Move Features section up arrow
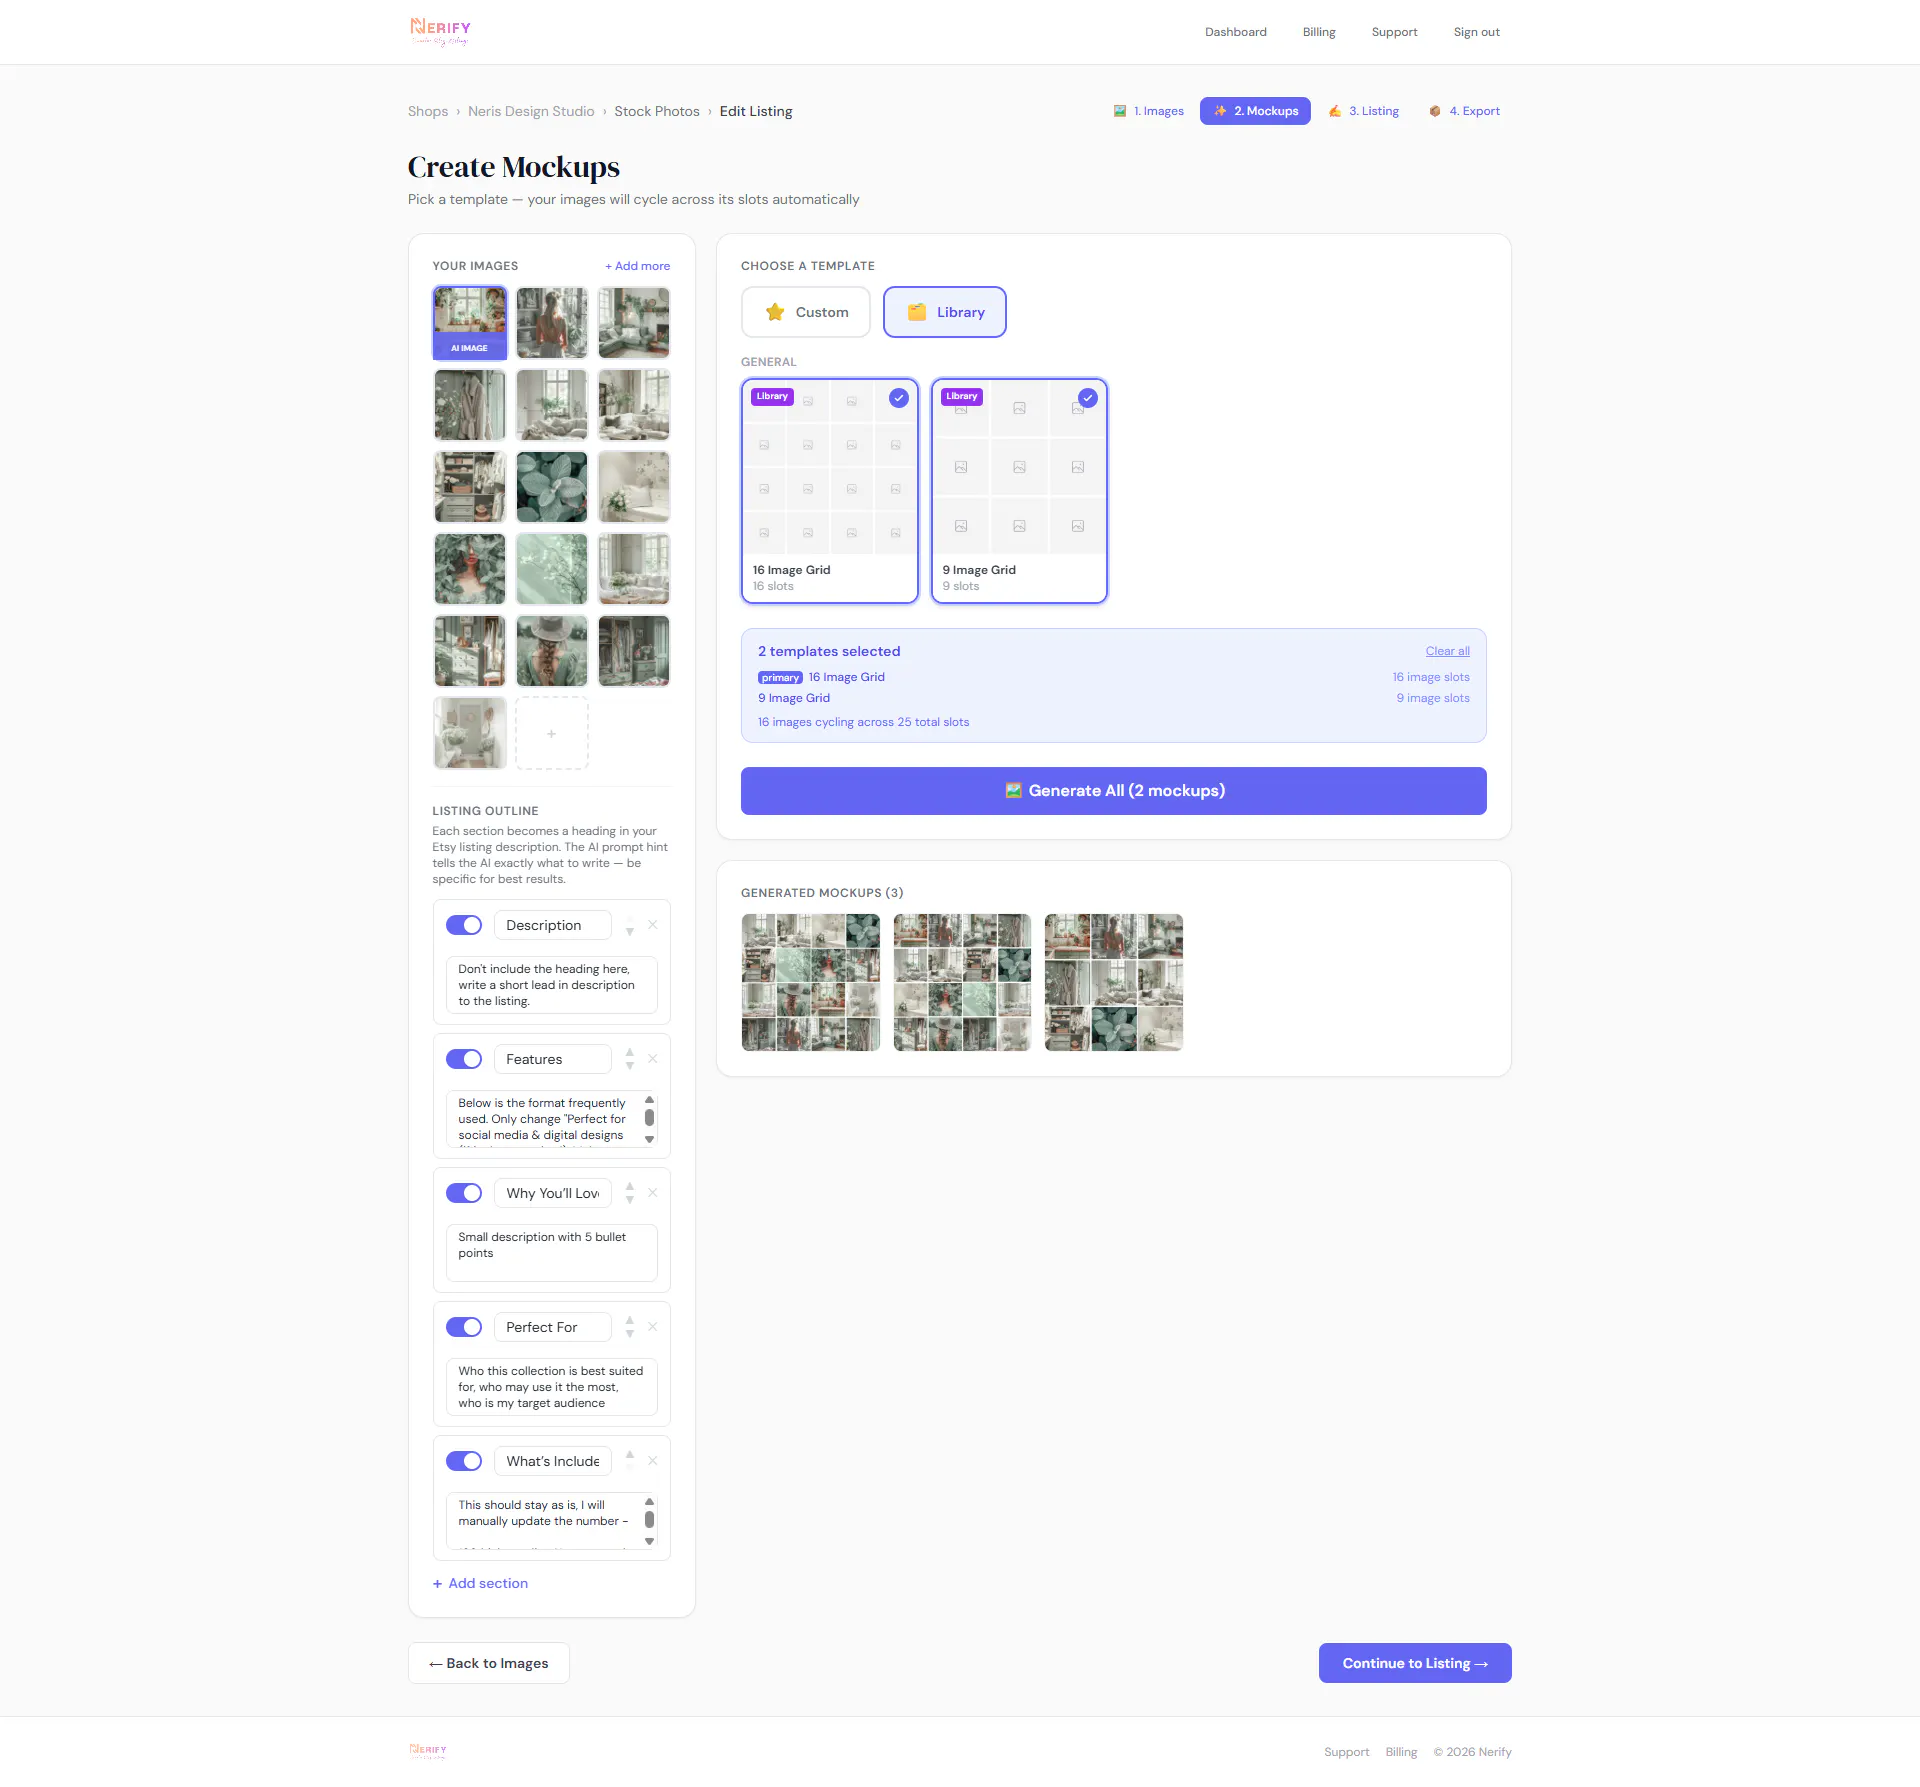The image size is (1920, 1787). [x=630, y=1052]
